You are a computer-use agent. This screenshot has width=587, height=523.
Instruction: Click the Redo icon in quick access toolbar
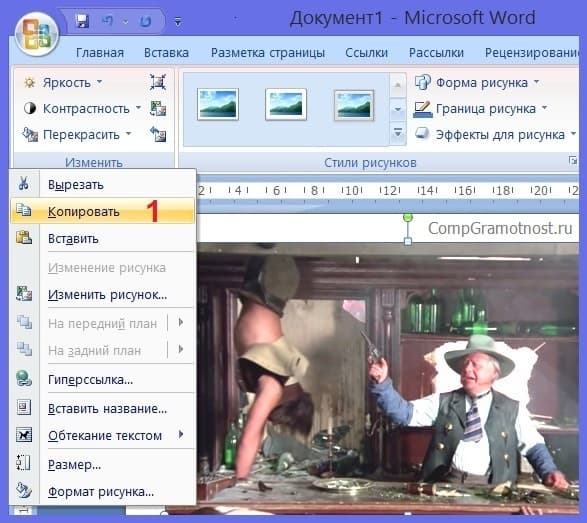145,21
